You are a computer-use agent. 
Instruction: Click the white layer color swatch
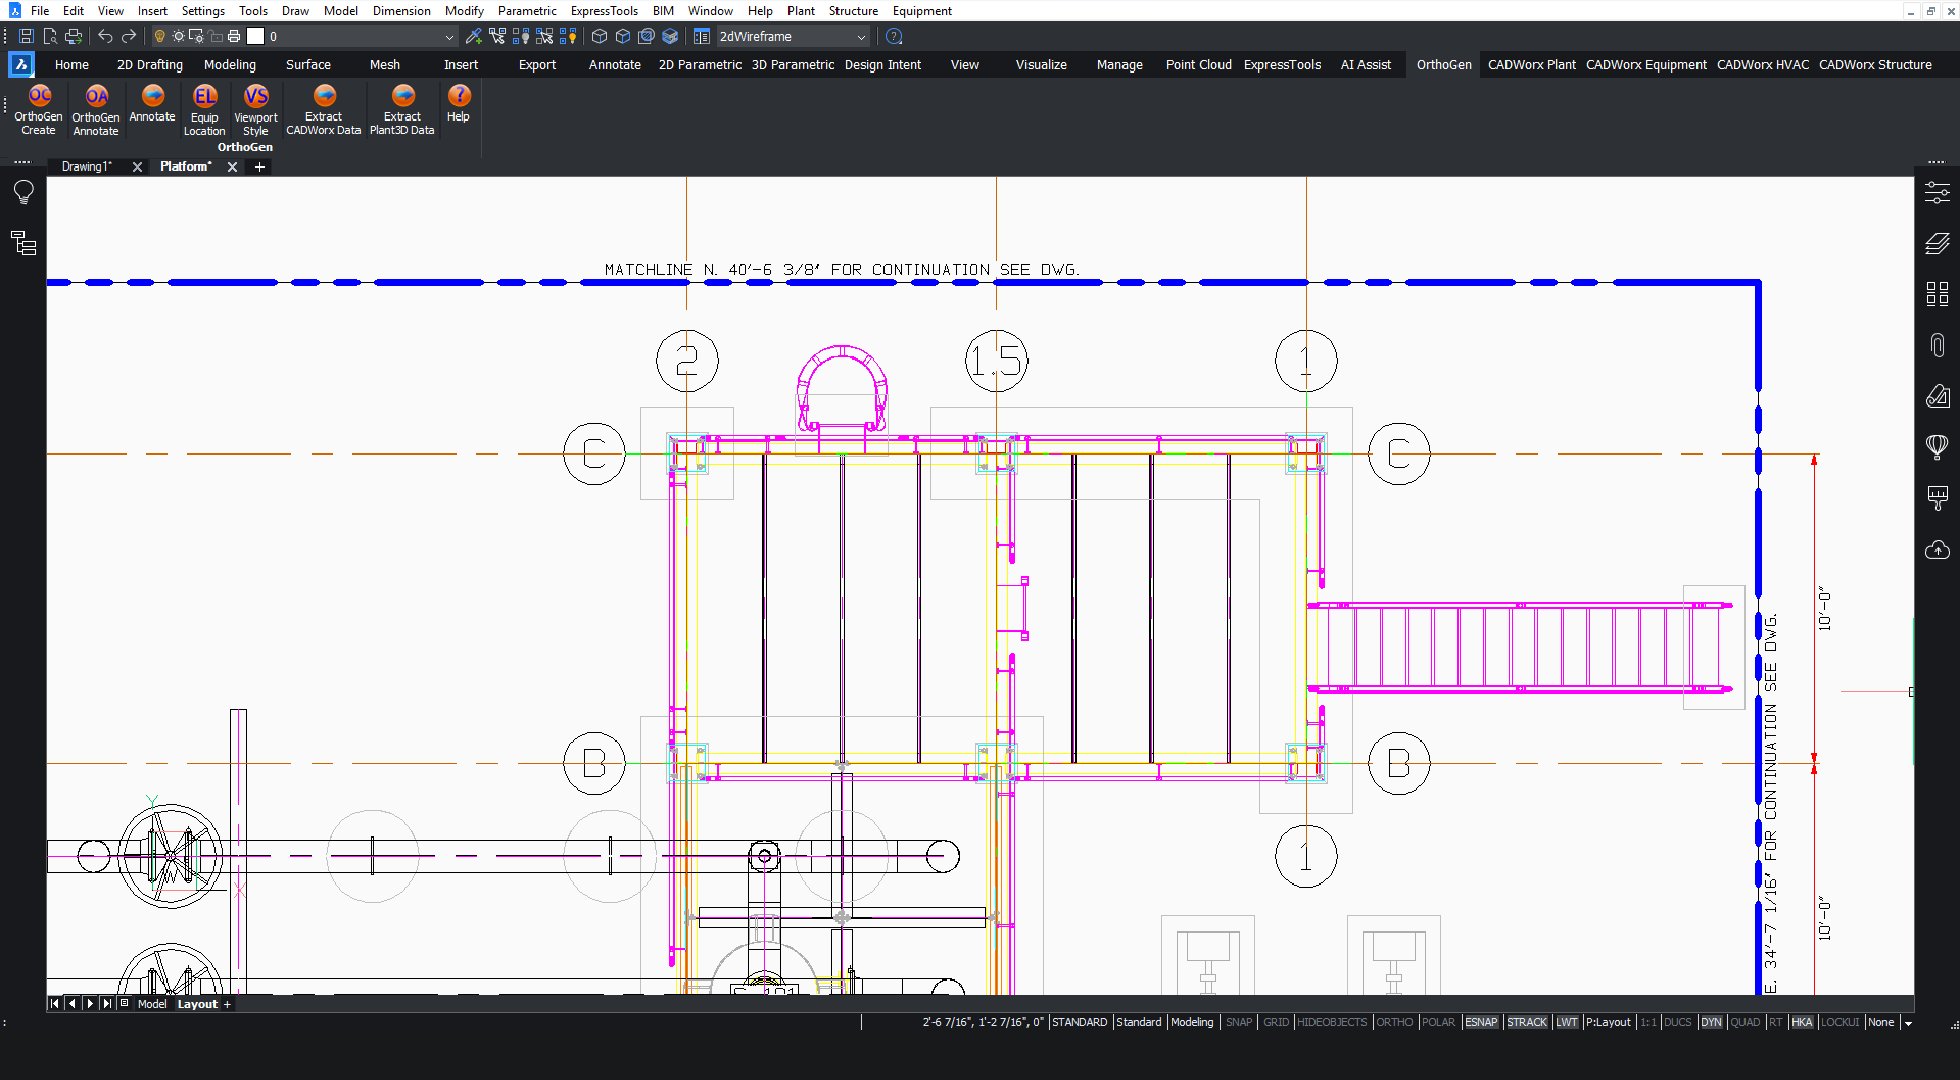(x=256, y=36)
